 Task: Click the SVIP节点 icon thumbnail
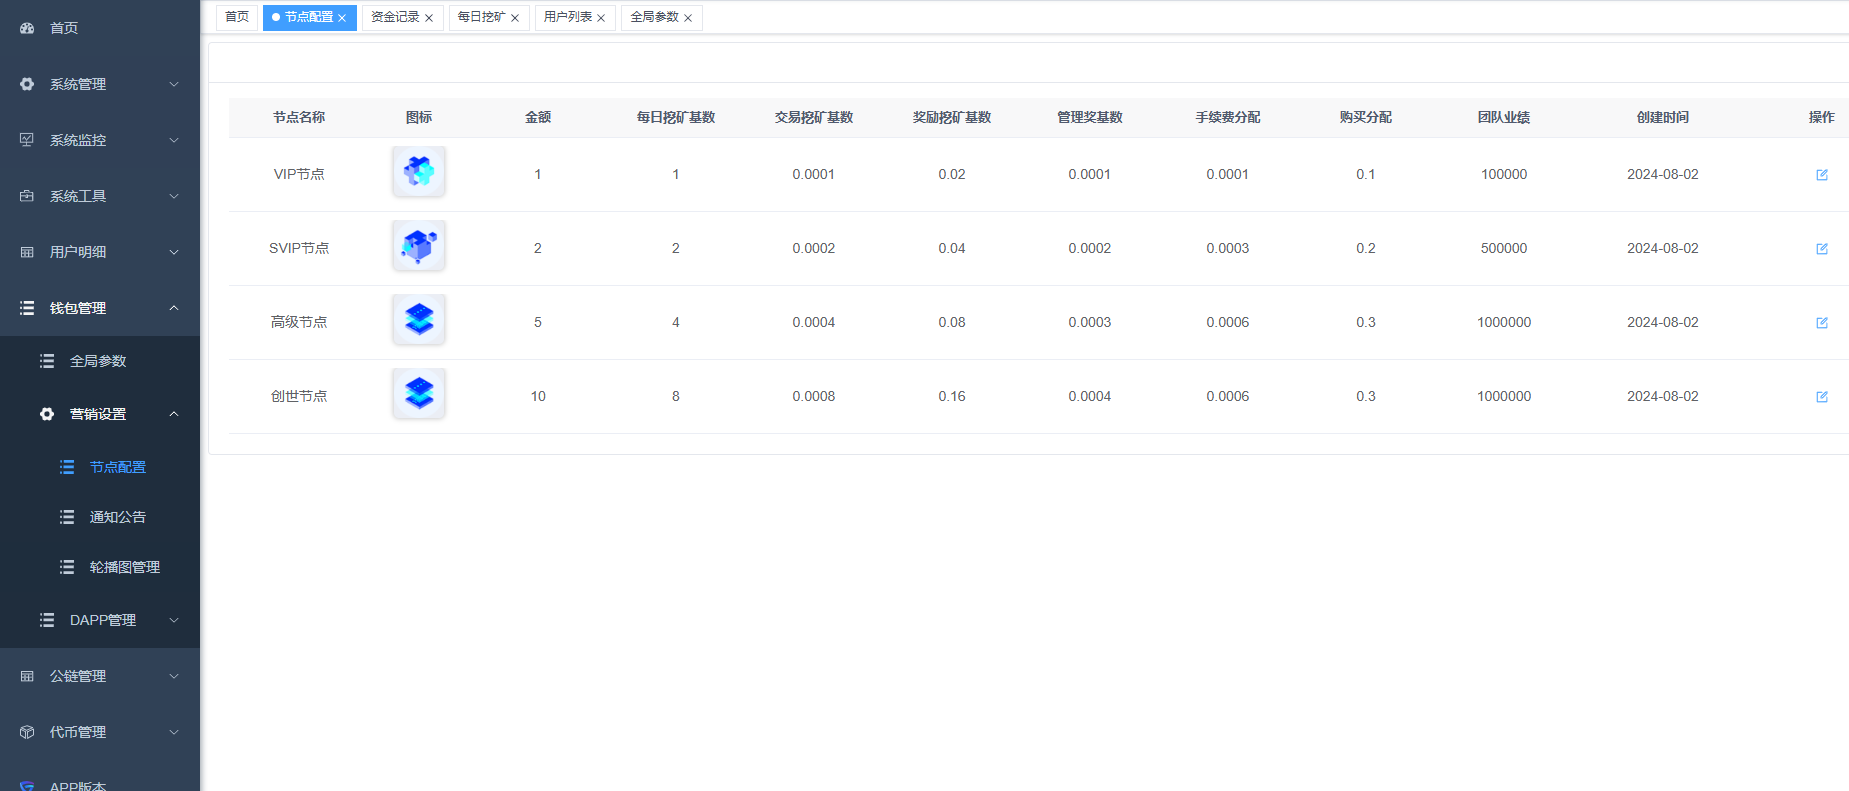pyautogui.click(x=419, y=246)
